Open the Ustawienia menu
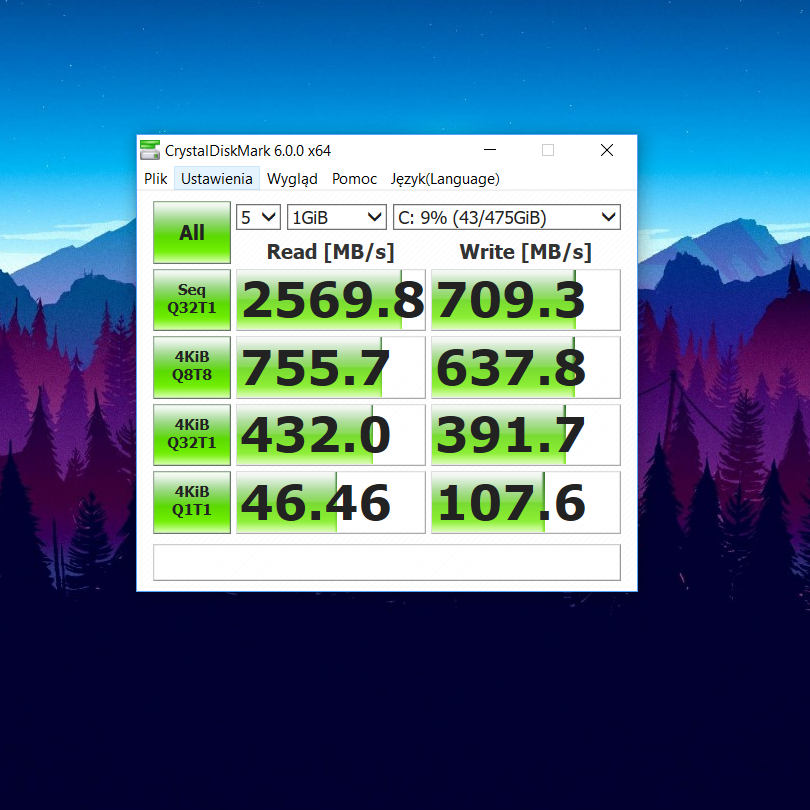The height and width of the screenshot is (810, 810). coord(217,179)
